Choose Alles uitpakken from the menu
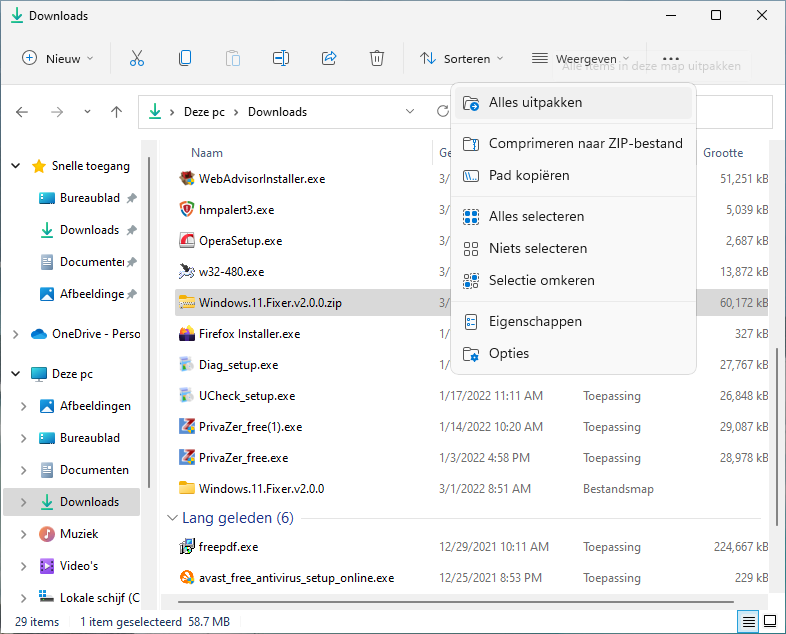Screen dimensions: 786x634 535,102
